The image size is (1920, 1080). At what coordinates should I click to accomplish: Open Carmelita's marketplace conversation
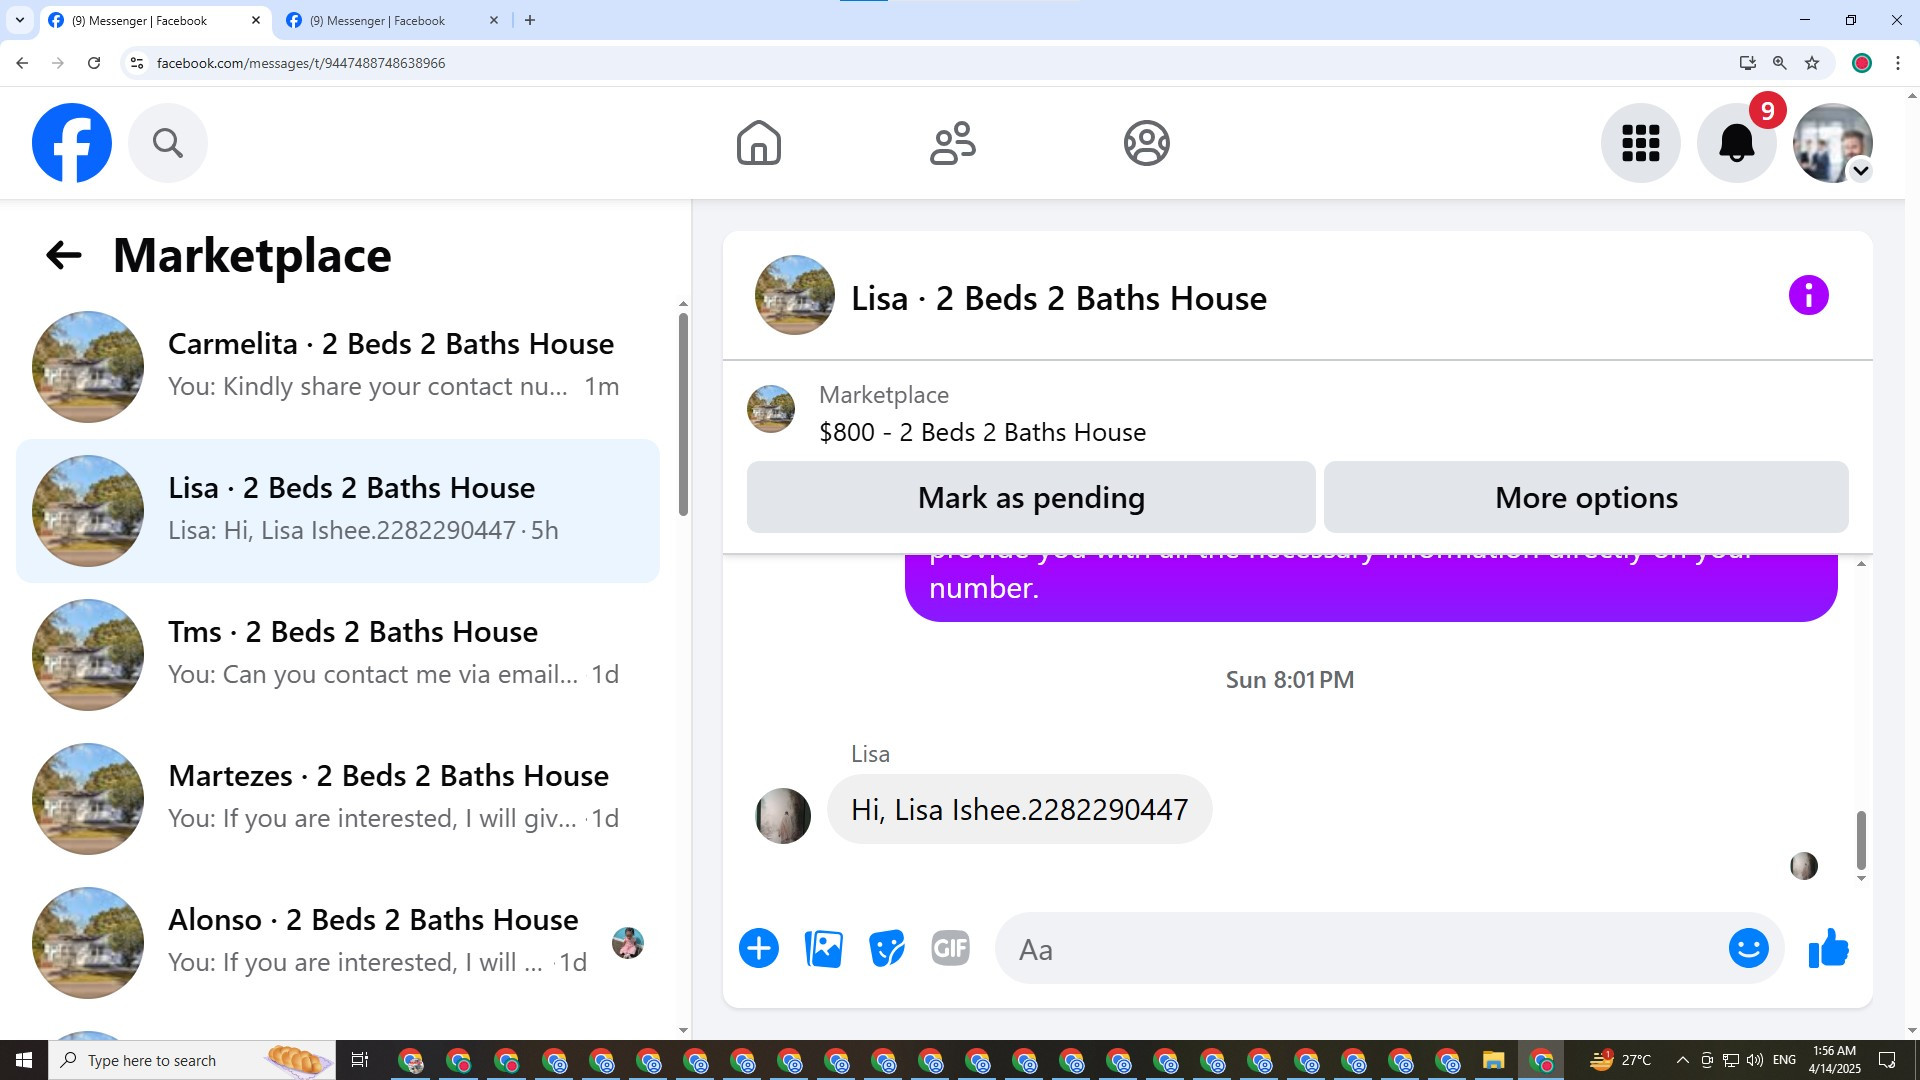tap(338, 366)
